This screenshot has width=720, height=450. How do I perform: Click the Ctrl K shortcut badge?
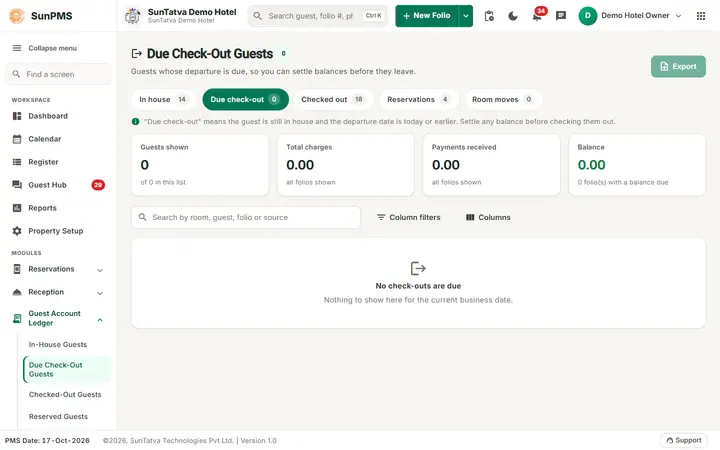pos(373,16)
